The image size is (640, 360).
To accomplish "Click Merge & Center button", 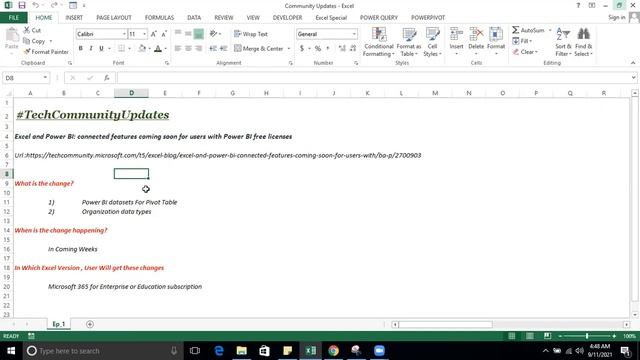I will [x=259, y=49].
